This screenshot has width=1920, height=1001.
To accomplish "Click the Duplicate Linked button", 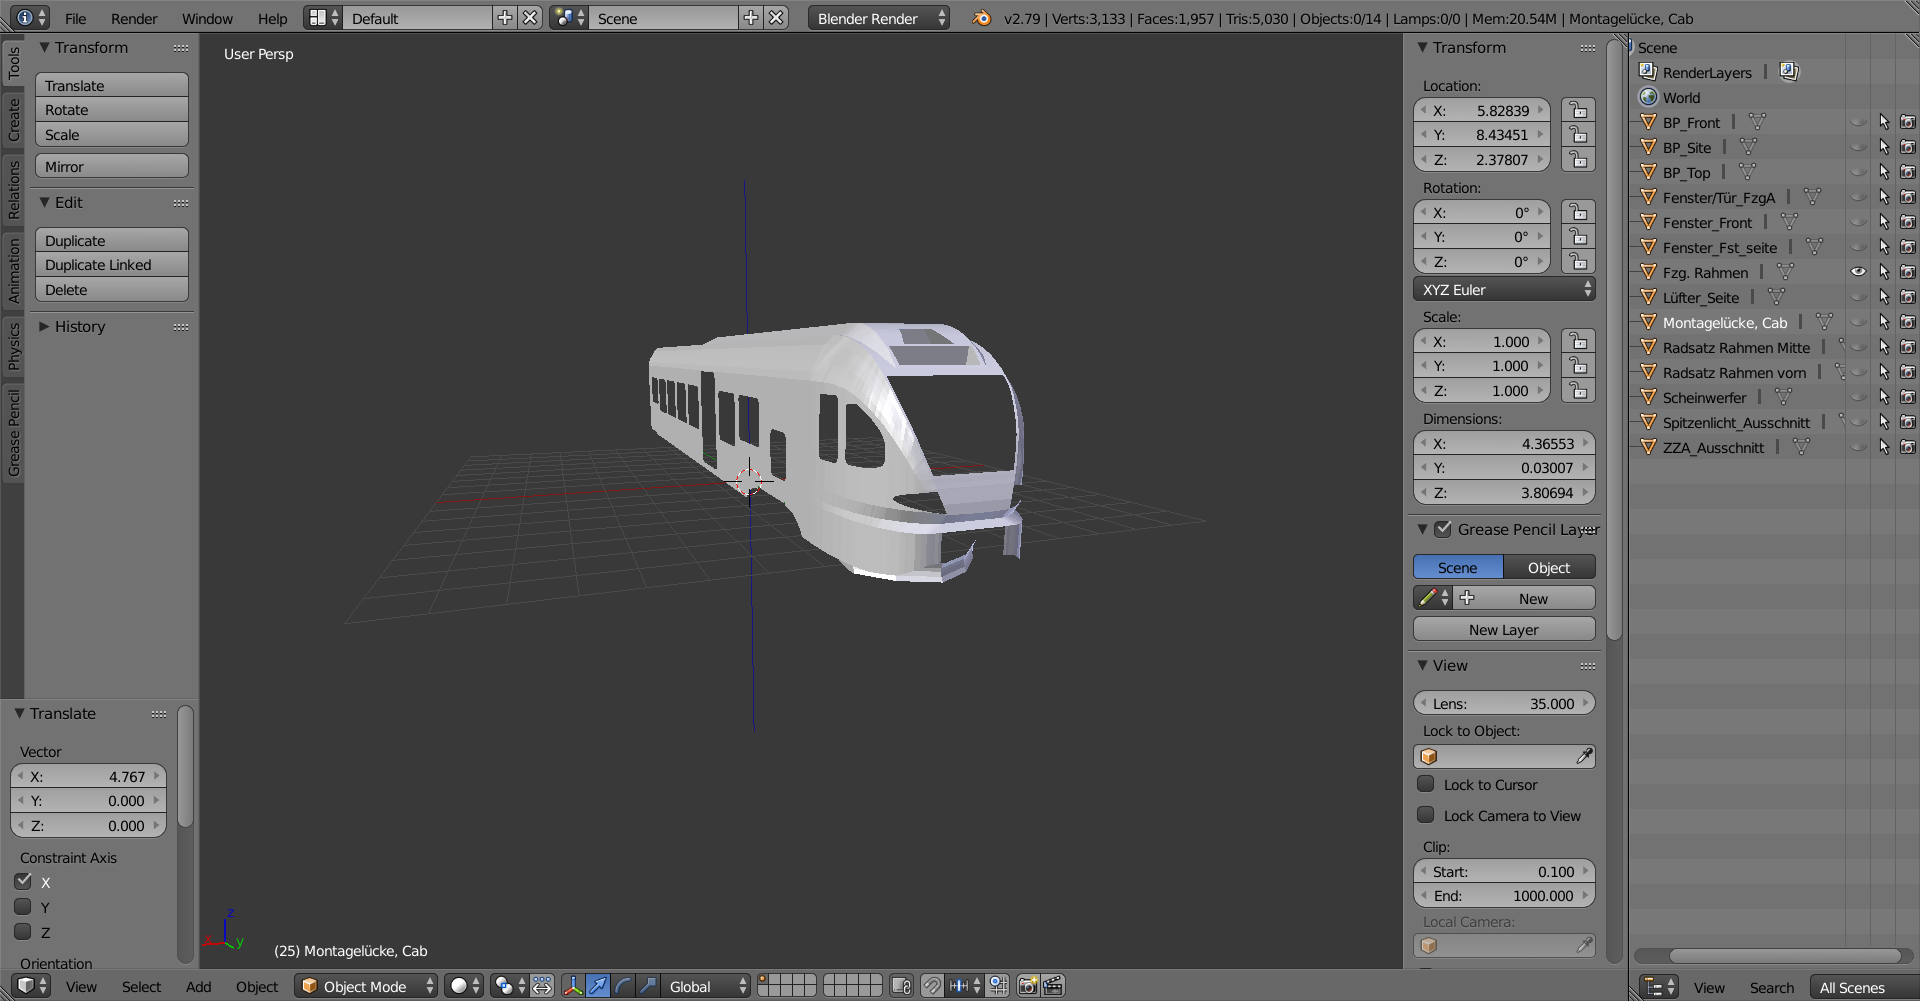I will (111, 265).
